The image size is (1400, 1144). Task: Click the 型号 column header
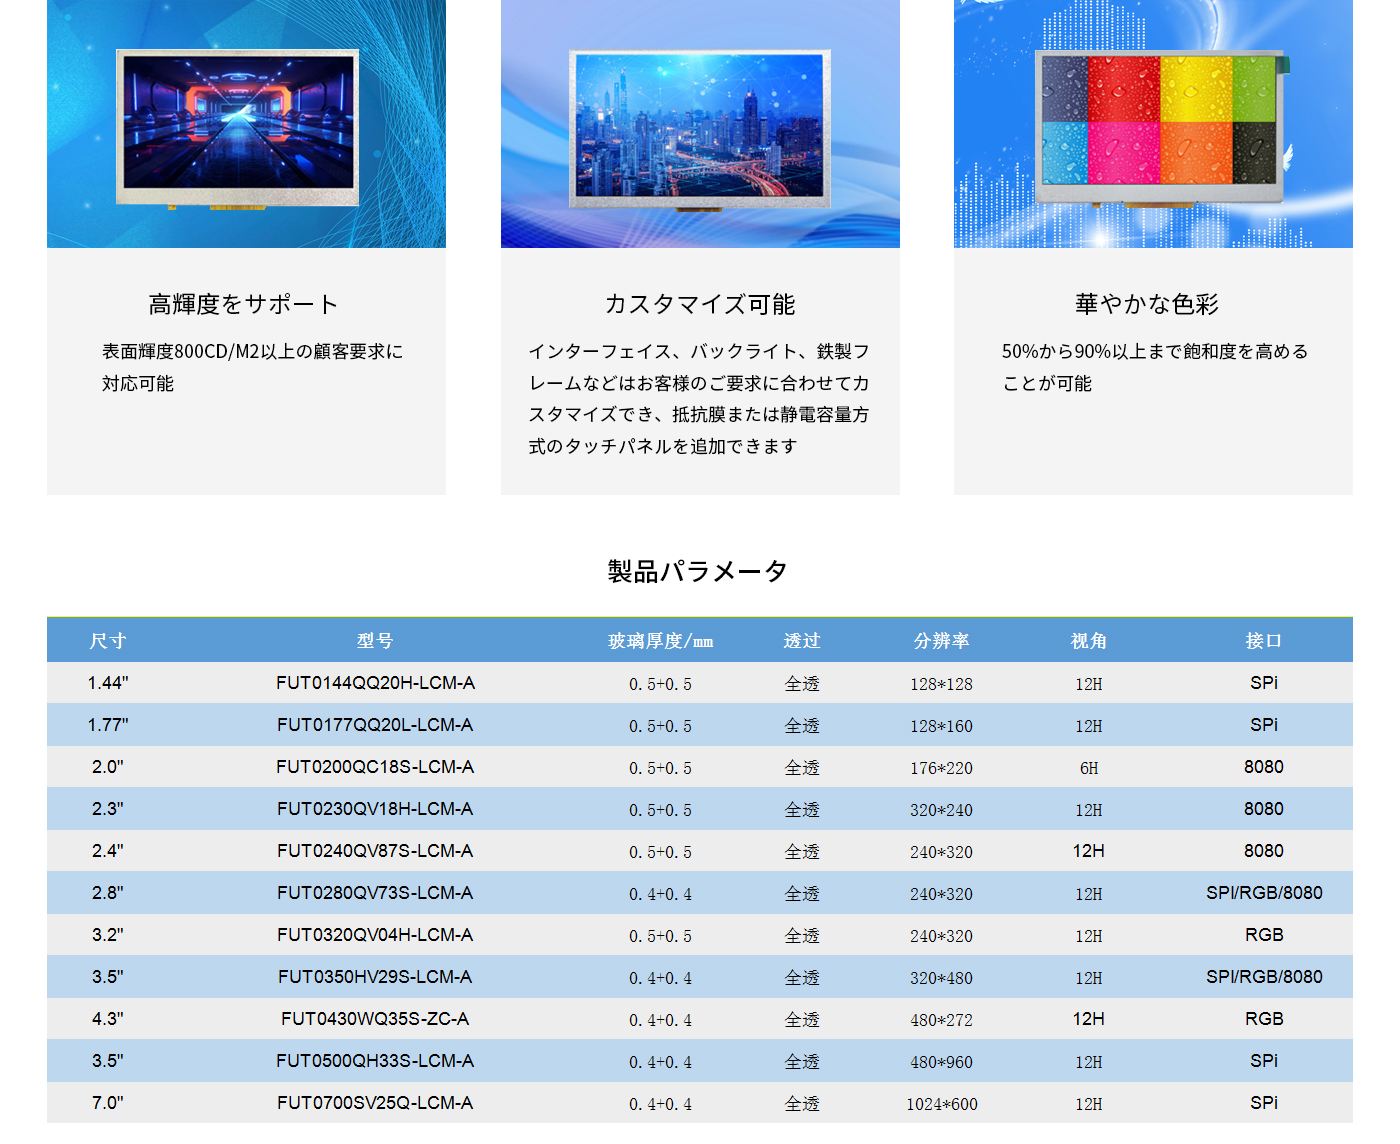pos(375,641)
